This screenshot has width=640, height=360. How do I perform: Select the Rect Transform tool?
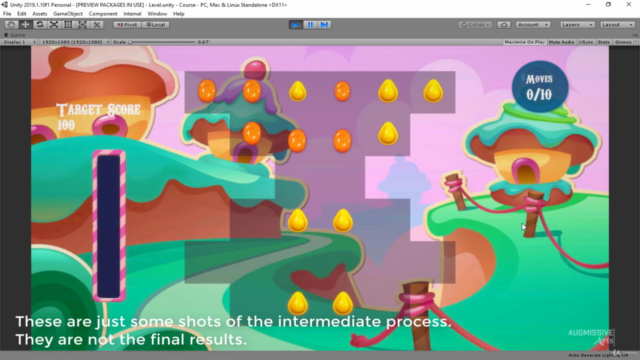point(68,25)
